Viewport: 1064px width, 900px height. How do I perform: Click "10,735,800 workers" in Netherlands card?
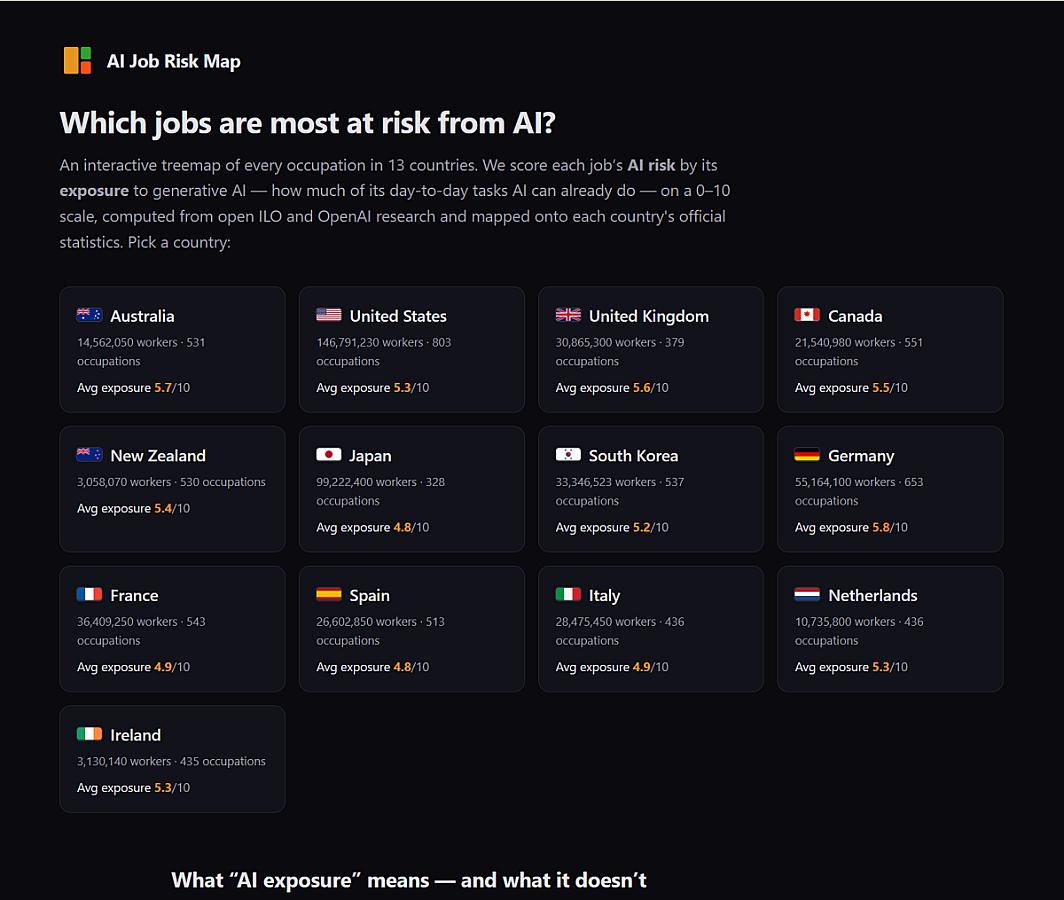[x=845, y=622]
